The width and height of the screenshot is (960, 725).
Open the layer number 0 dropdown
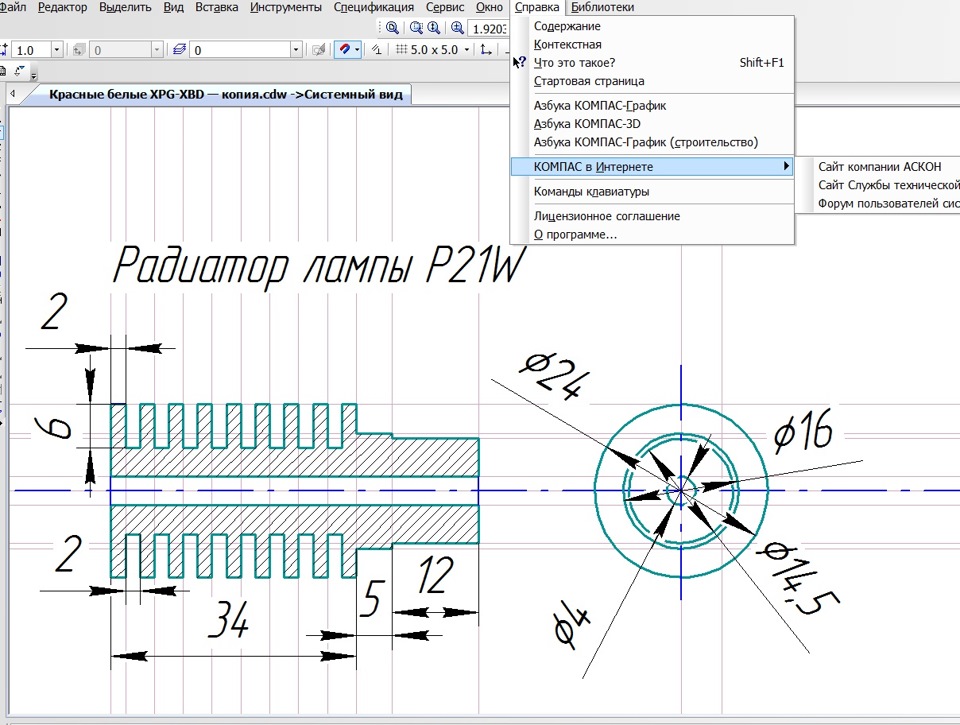pos(296,50)
